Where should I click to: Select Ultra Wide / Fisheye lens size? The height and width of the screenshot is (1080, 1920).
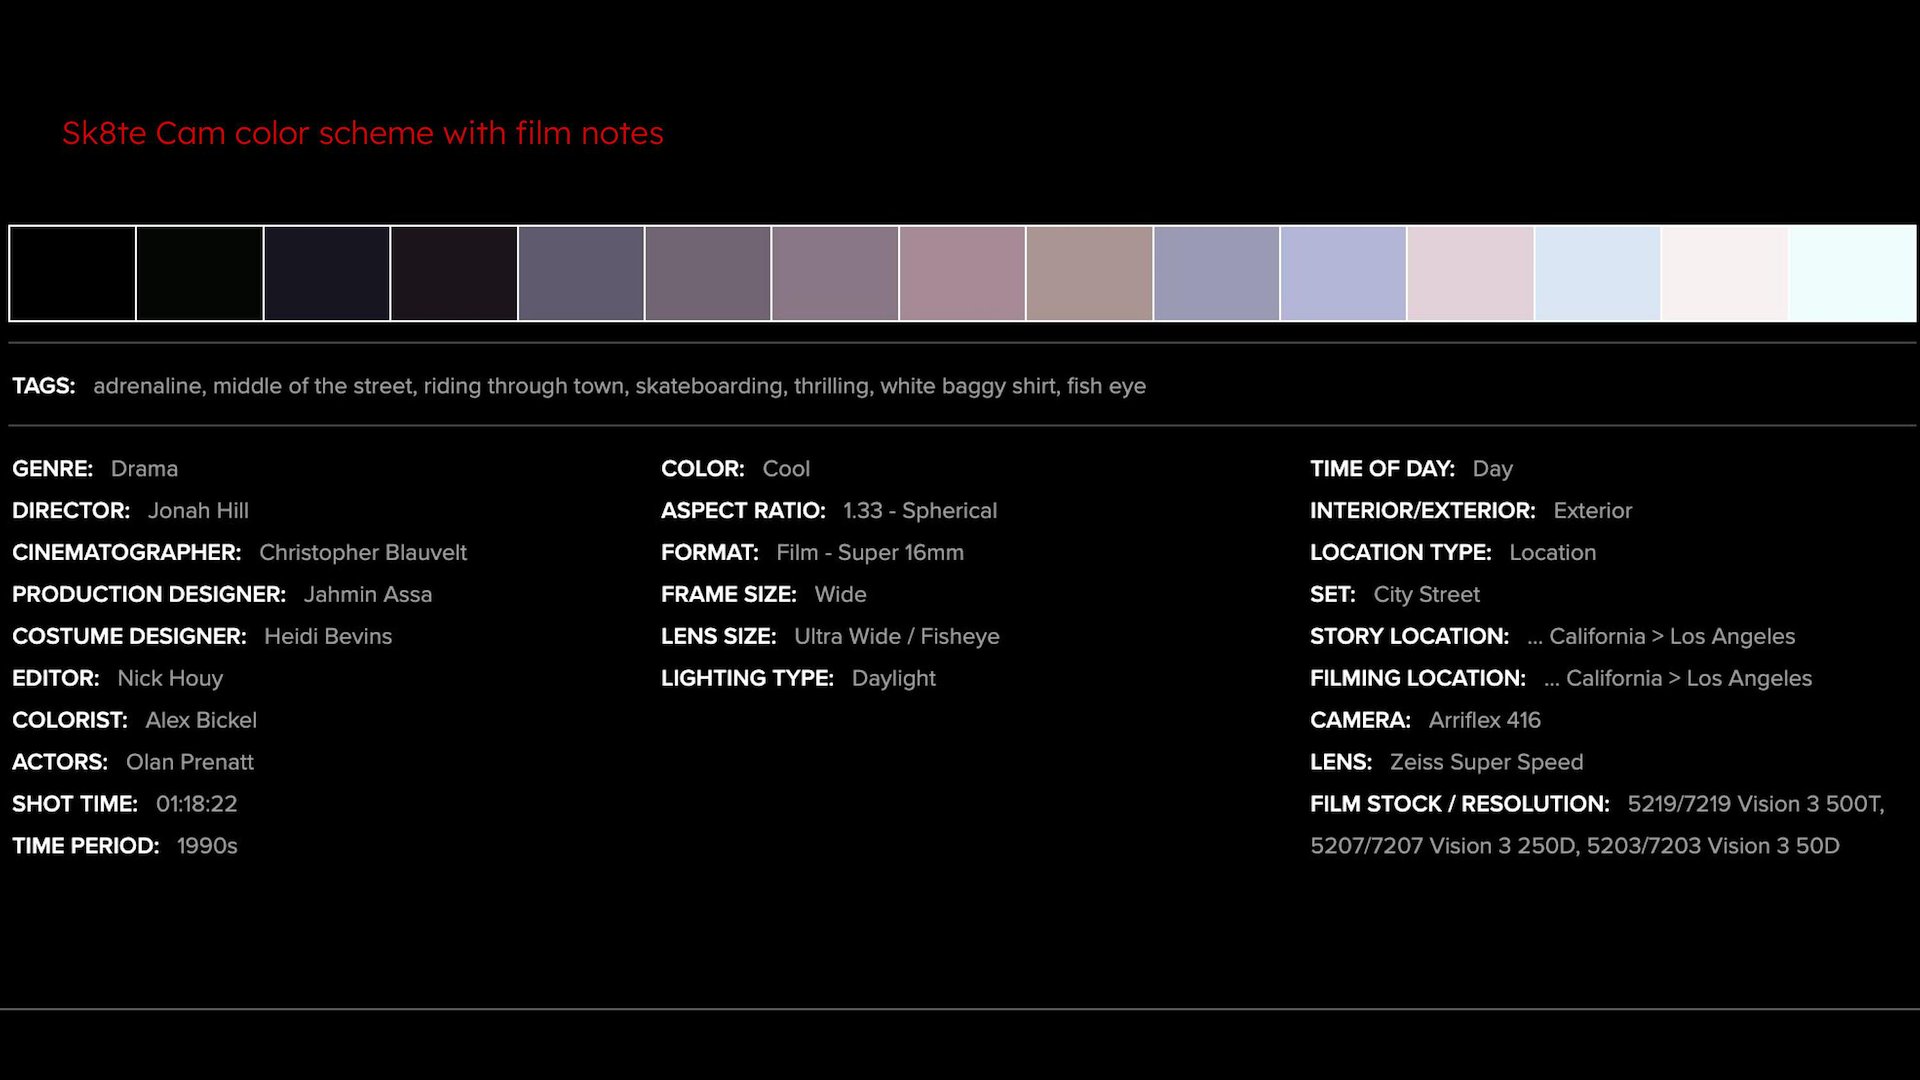point(896,637)
